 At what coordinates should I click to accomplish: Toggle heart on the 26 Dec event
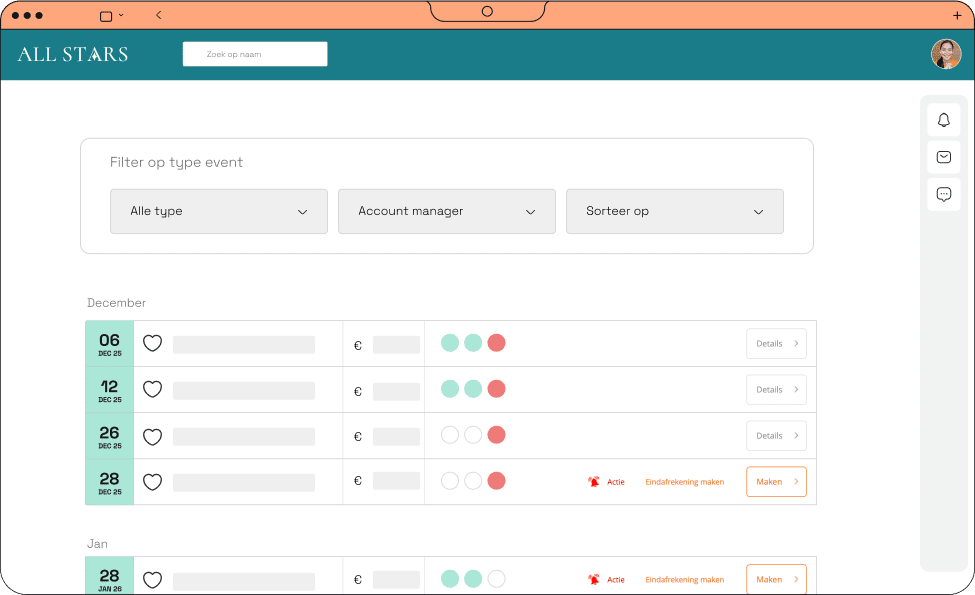(x=152, y=436)
